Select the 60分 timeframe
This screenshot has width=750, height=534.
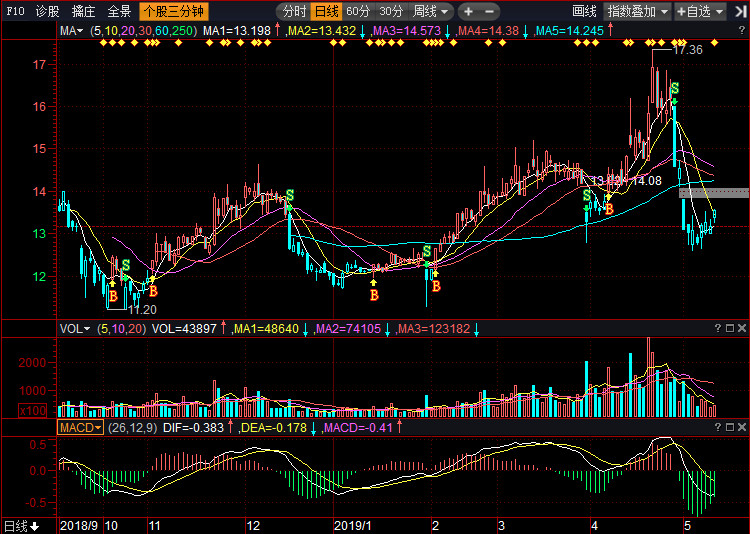358,12
